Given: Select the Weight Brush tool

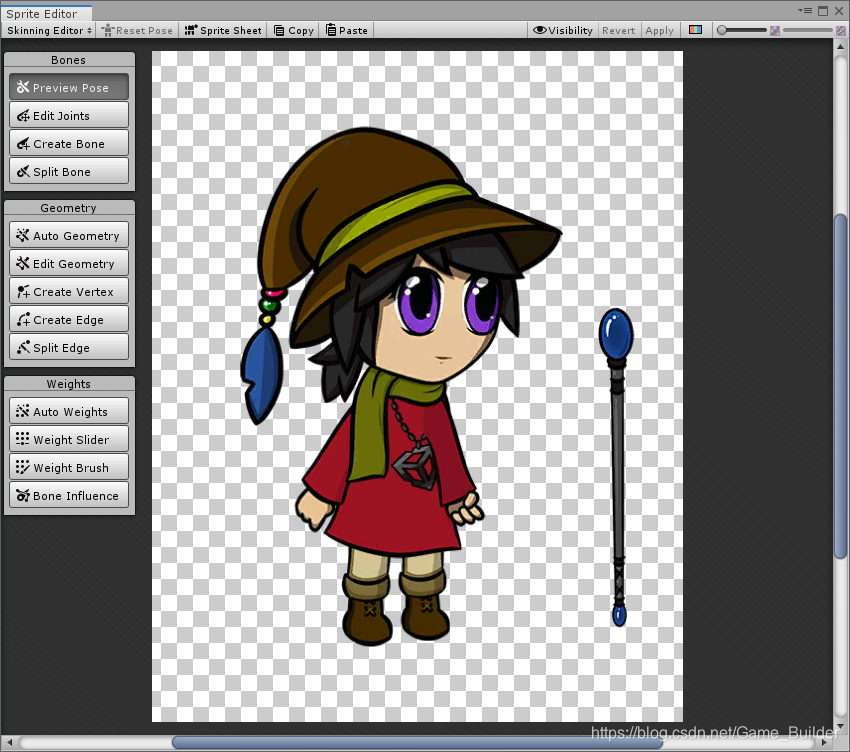Looking at the screenshot, I should (x=69, y=467).
